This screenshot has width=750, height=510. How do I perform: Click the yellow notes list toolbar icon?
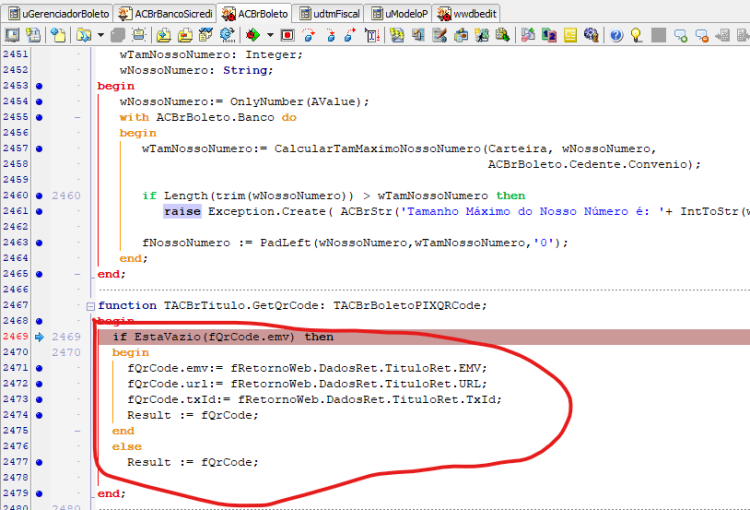pos(570,35)
